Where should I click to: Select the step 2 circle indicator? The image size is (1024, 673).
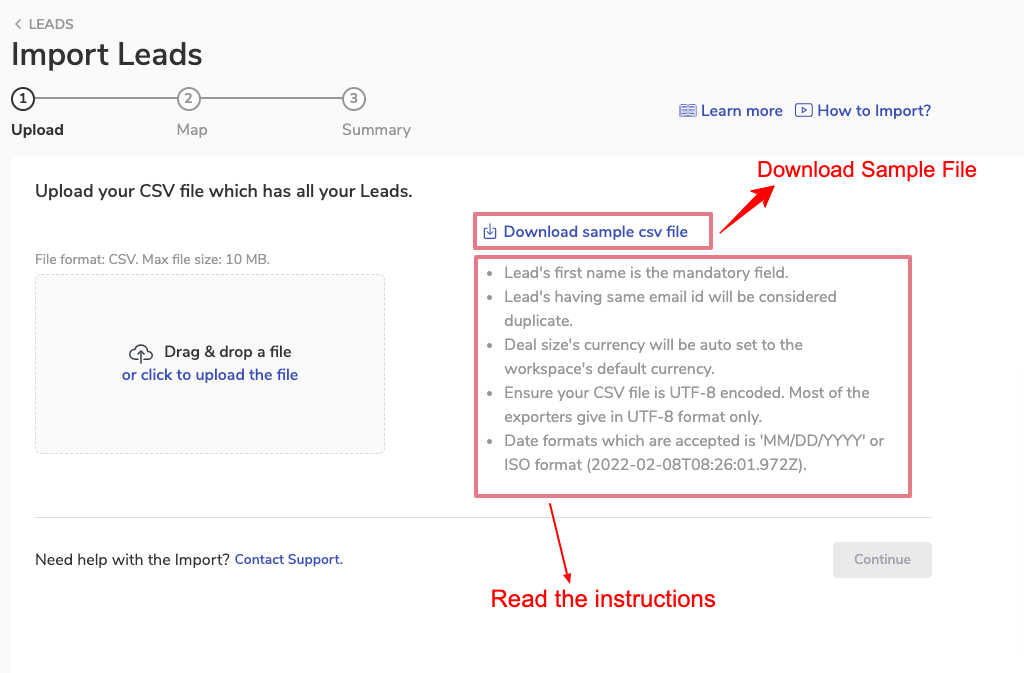pyautogui.click(x=188, y=99)
